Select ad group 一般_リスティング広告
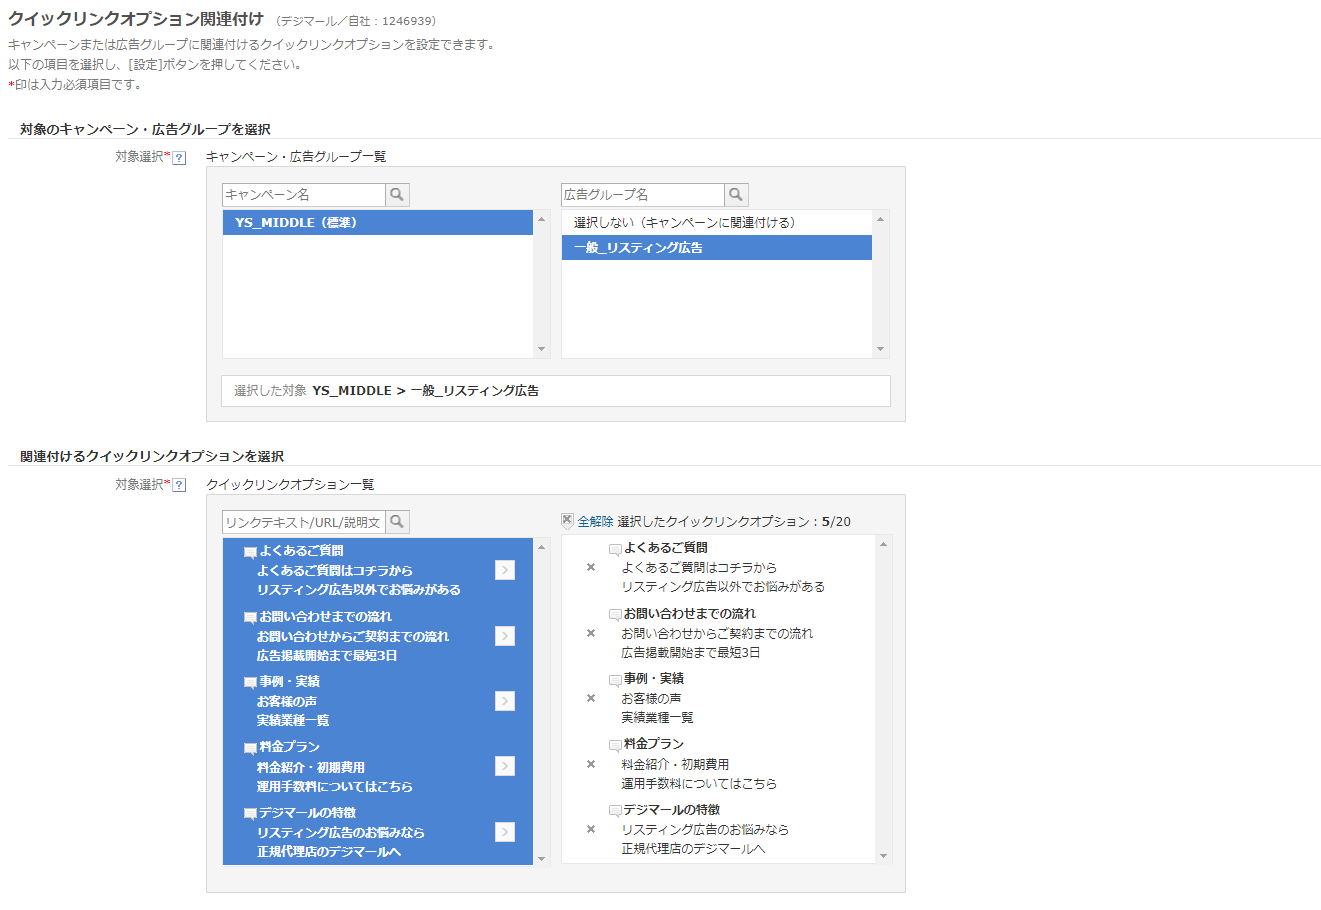 [717, 248]
